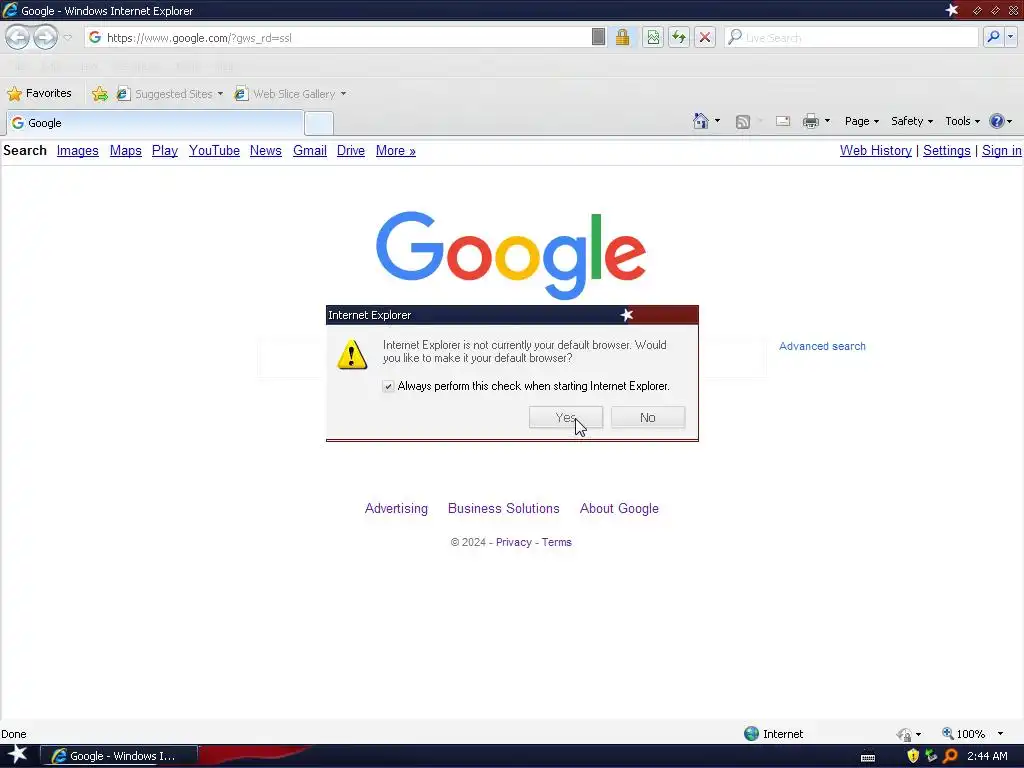Open a new blank tab
This screenshot has width=1024, height=768.
coord(319,123)
